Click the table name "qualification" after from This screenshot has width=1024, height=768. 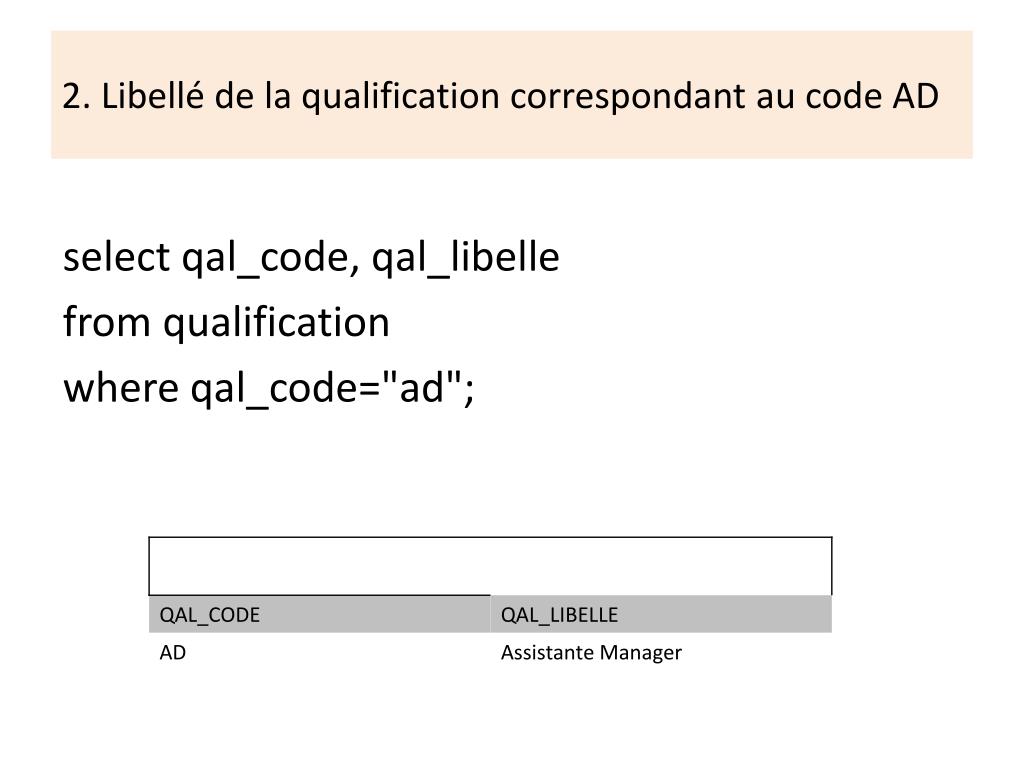pyautogui.click(x=276, y=323)
